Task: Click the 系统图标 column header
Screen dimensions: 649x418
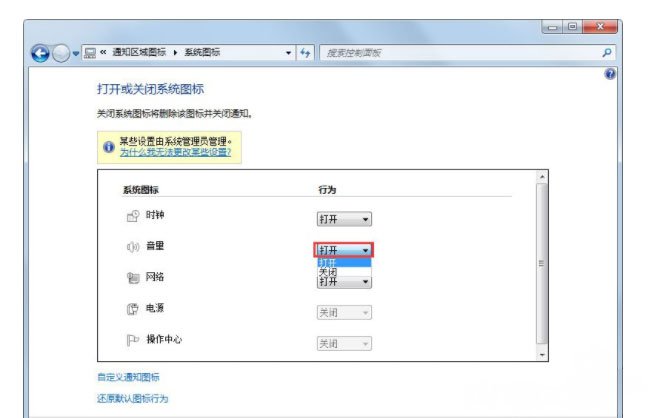Action: coord(141,190)
